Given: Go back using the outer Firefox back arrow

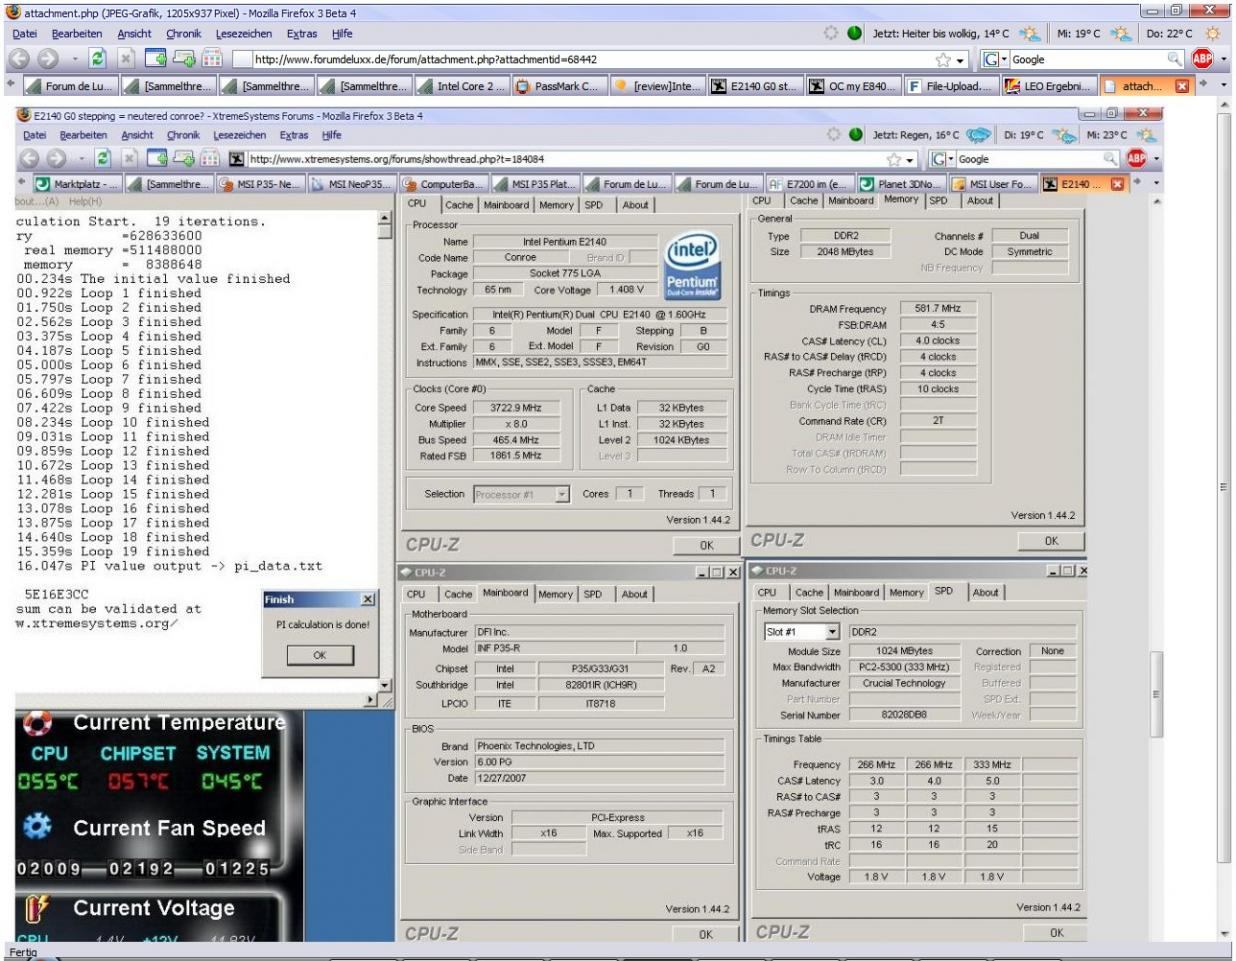Looking at the screenshot, I should 21,59.
